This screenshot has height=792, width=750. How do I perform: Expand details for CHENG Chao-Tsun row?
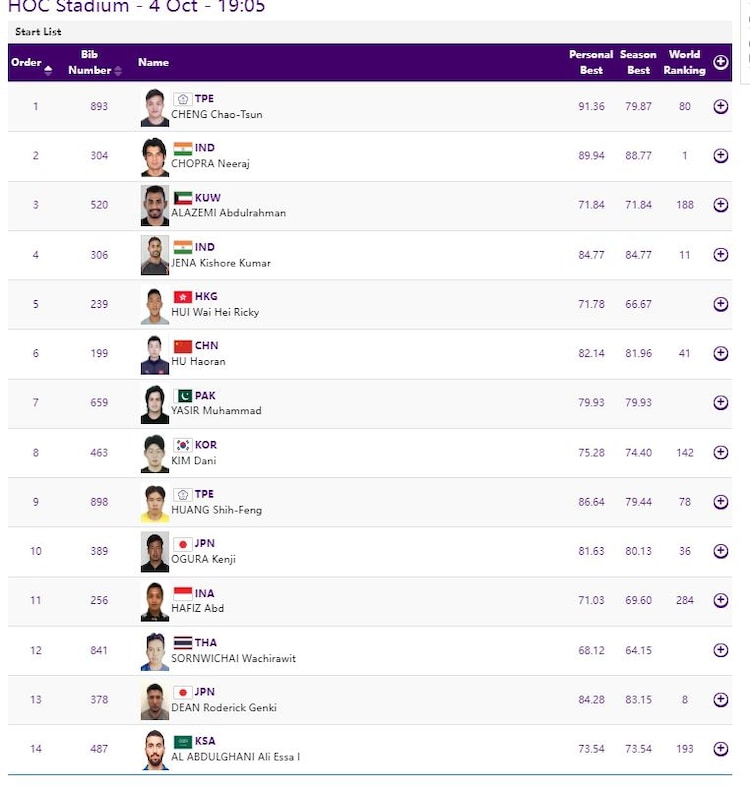[720, 106]
